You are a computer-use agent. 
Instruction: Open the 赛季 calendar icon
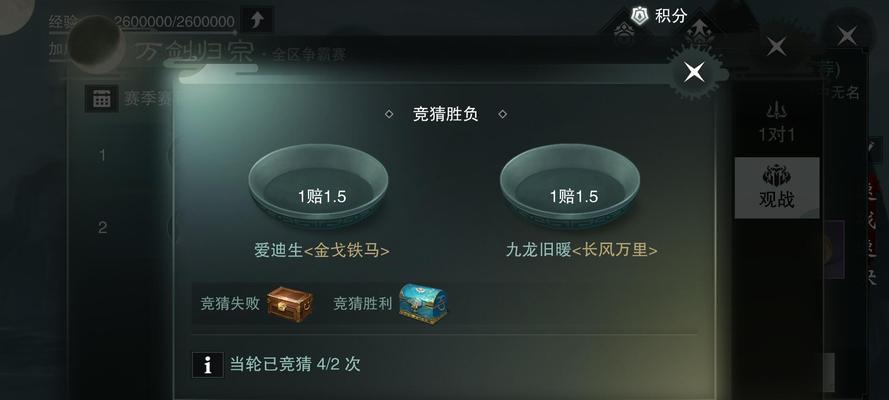point(101,99)
